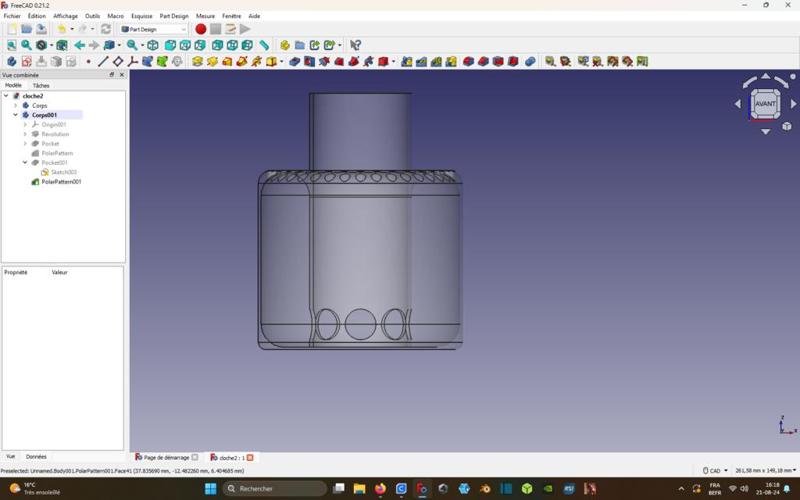
Task: Click the Execute macro play icon
Action: pyautogui.click(x=245, y=29)
